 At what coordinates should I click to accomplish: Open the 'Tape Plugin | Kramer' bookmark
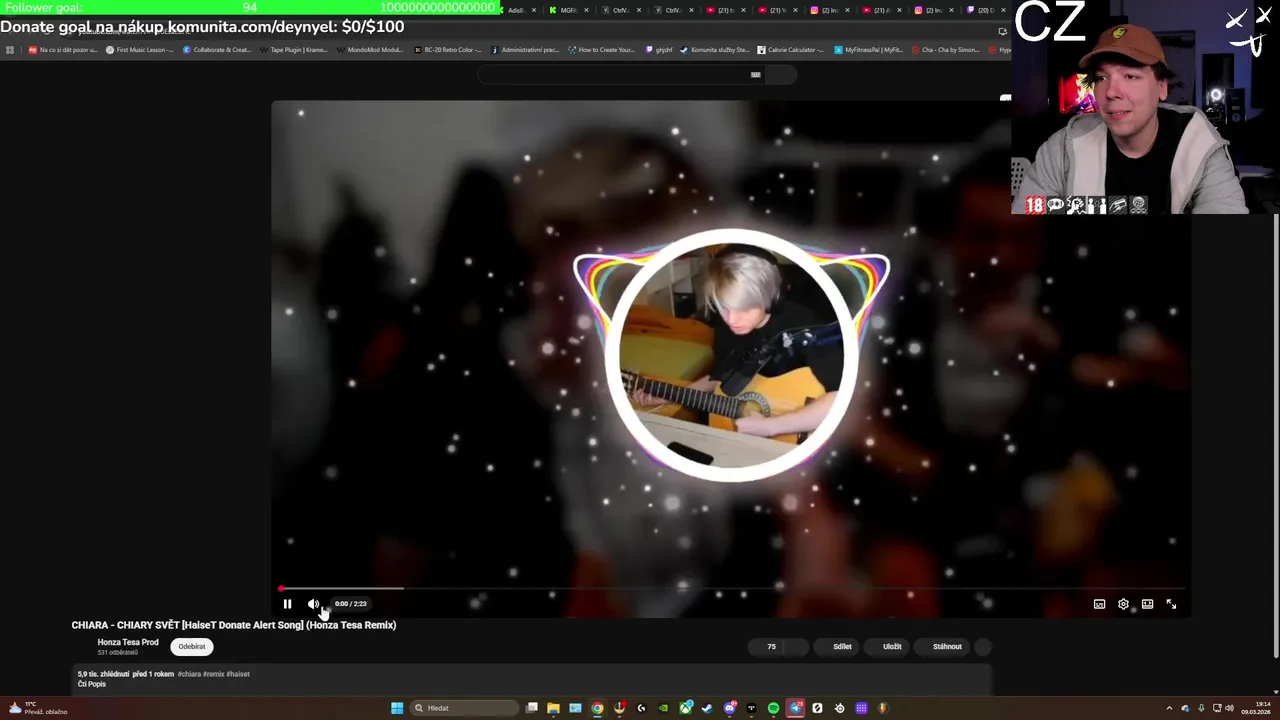(x=294, y=50)
